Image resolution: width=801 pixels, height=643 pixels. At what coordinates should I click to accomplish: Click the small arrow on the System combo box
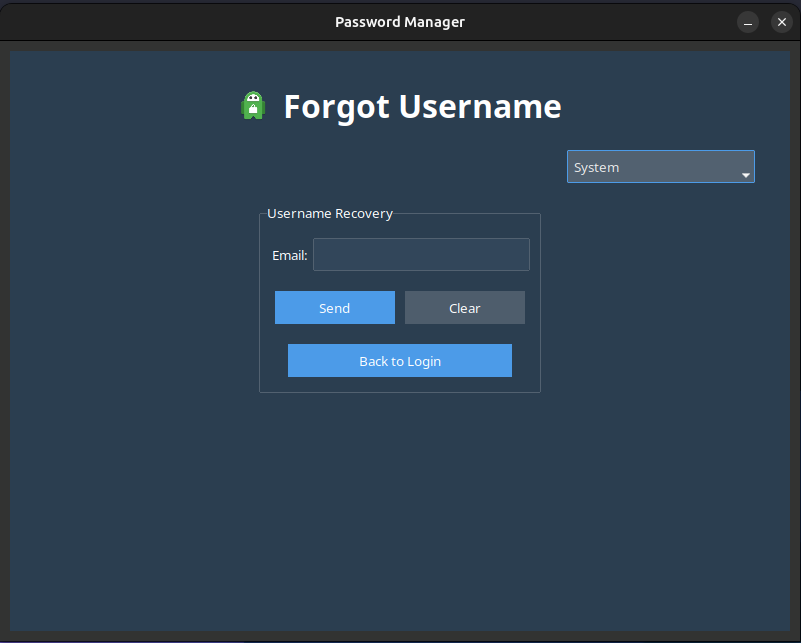[x=745, y=175]
